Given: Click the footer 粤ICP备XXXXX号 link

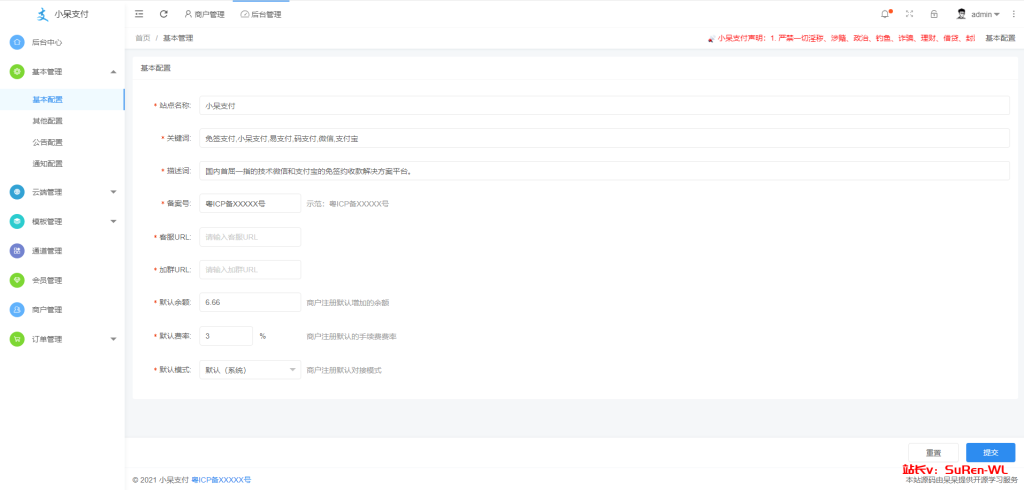Looking at the screenshot, I should [221, 480].
